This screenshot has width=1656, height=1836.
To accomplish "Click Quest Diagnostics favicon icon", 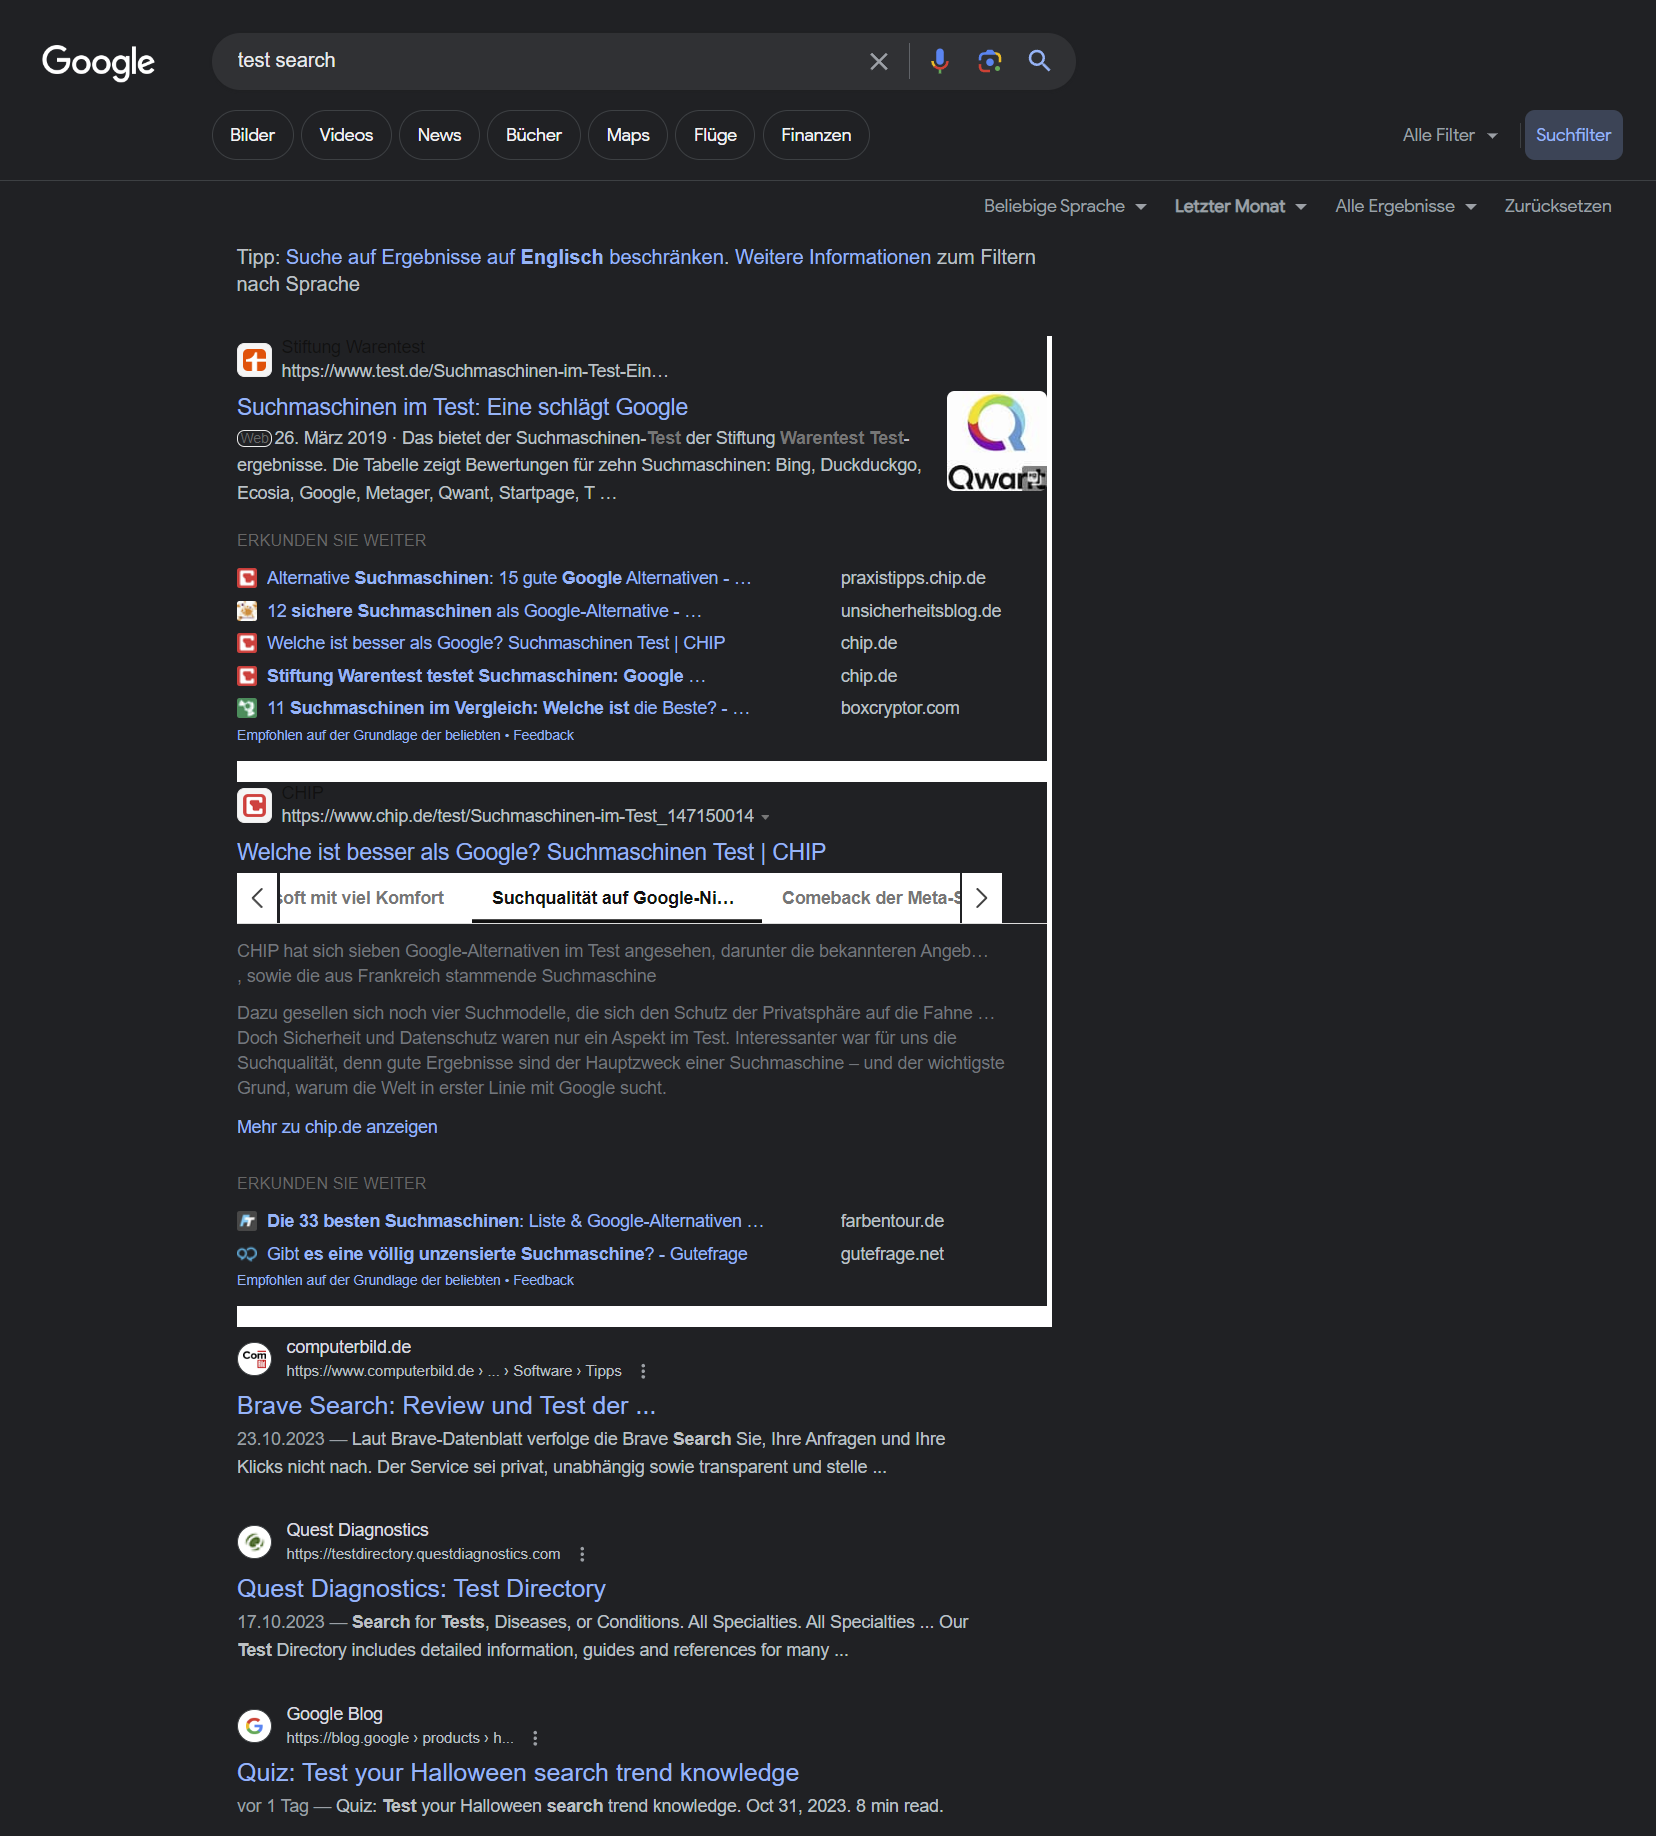I will coord(255,1541).
